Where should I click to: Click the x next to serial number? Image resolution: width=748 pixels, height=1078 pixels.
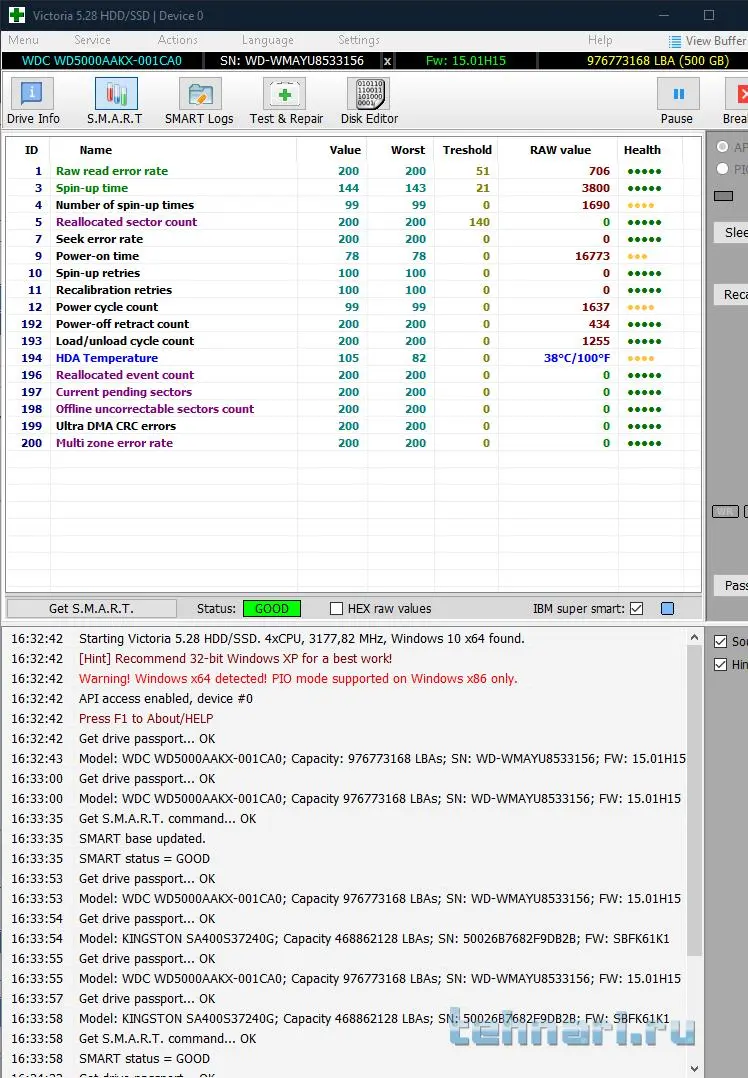pos(388,61)
